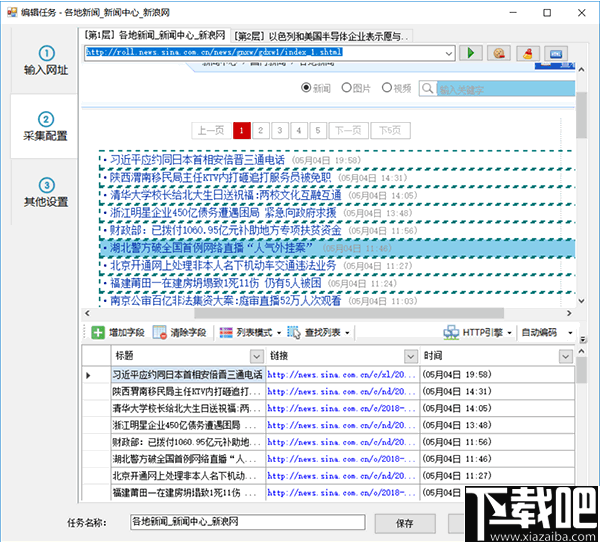Switch to 第1层 各地新闻 tab
600x542 pixels.
155,35
